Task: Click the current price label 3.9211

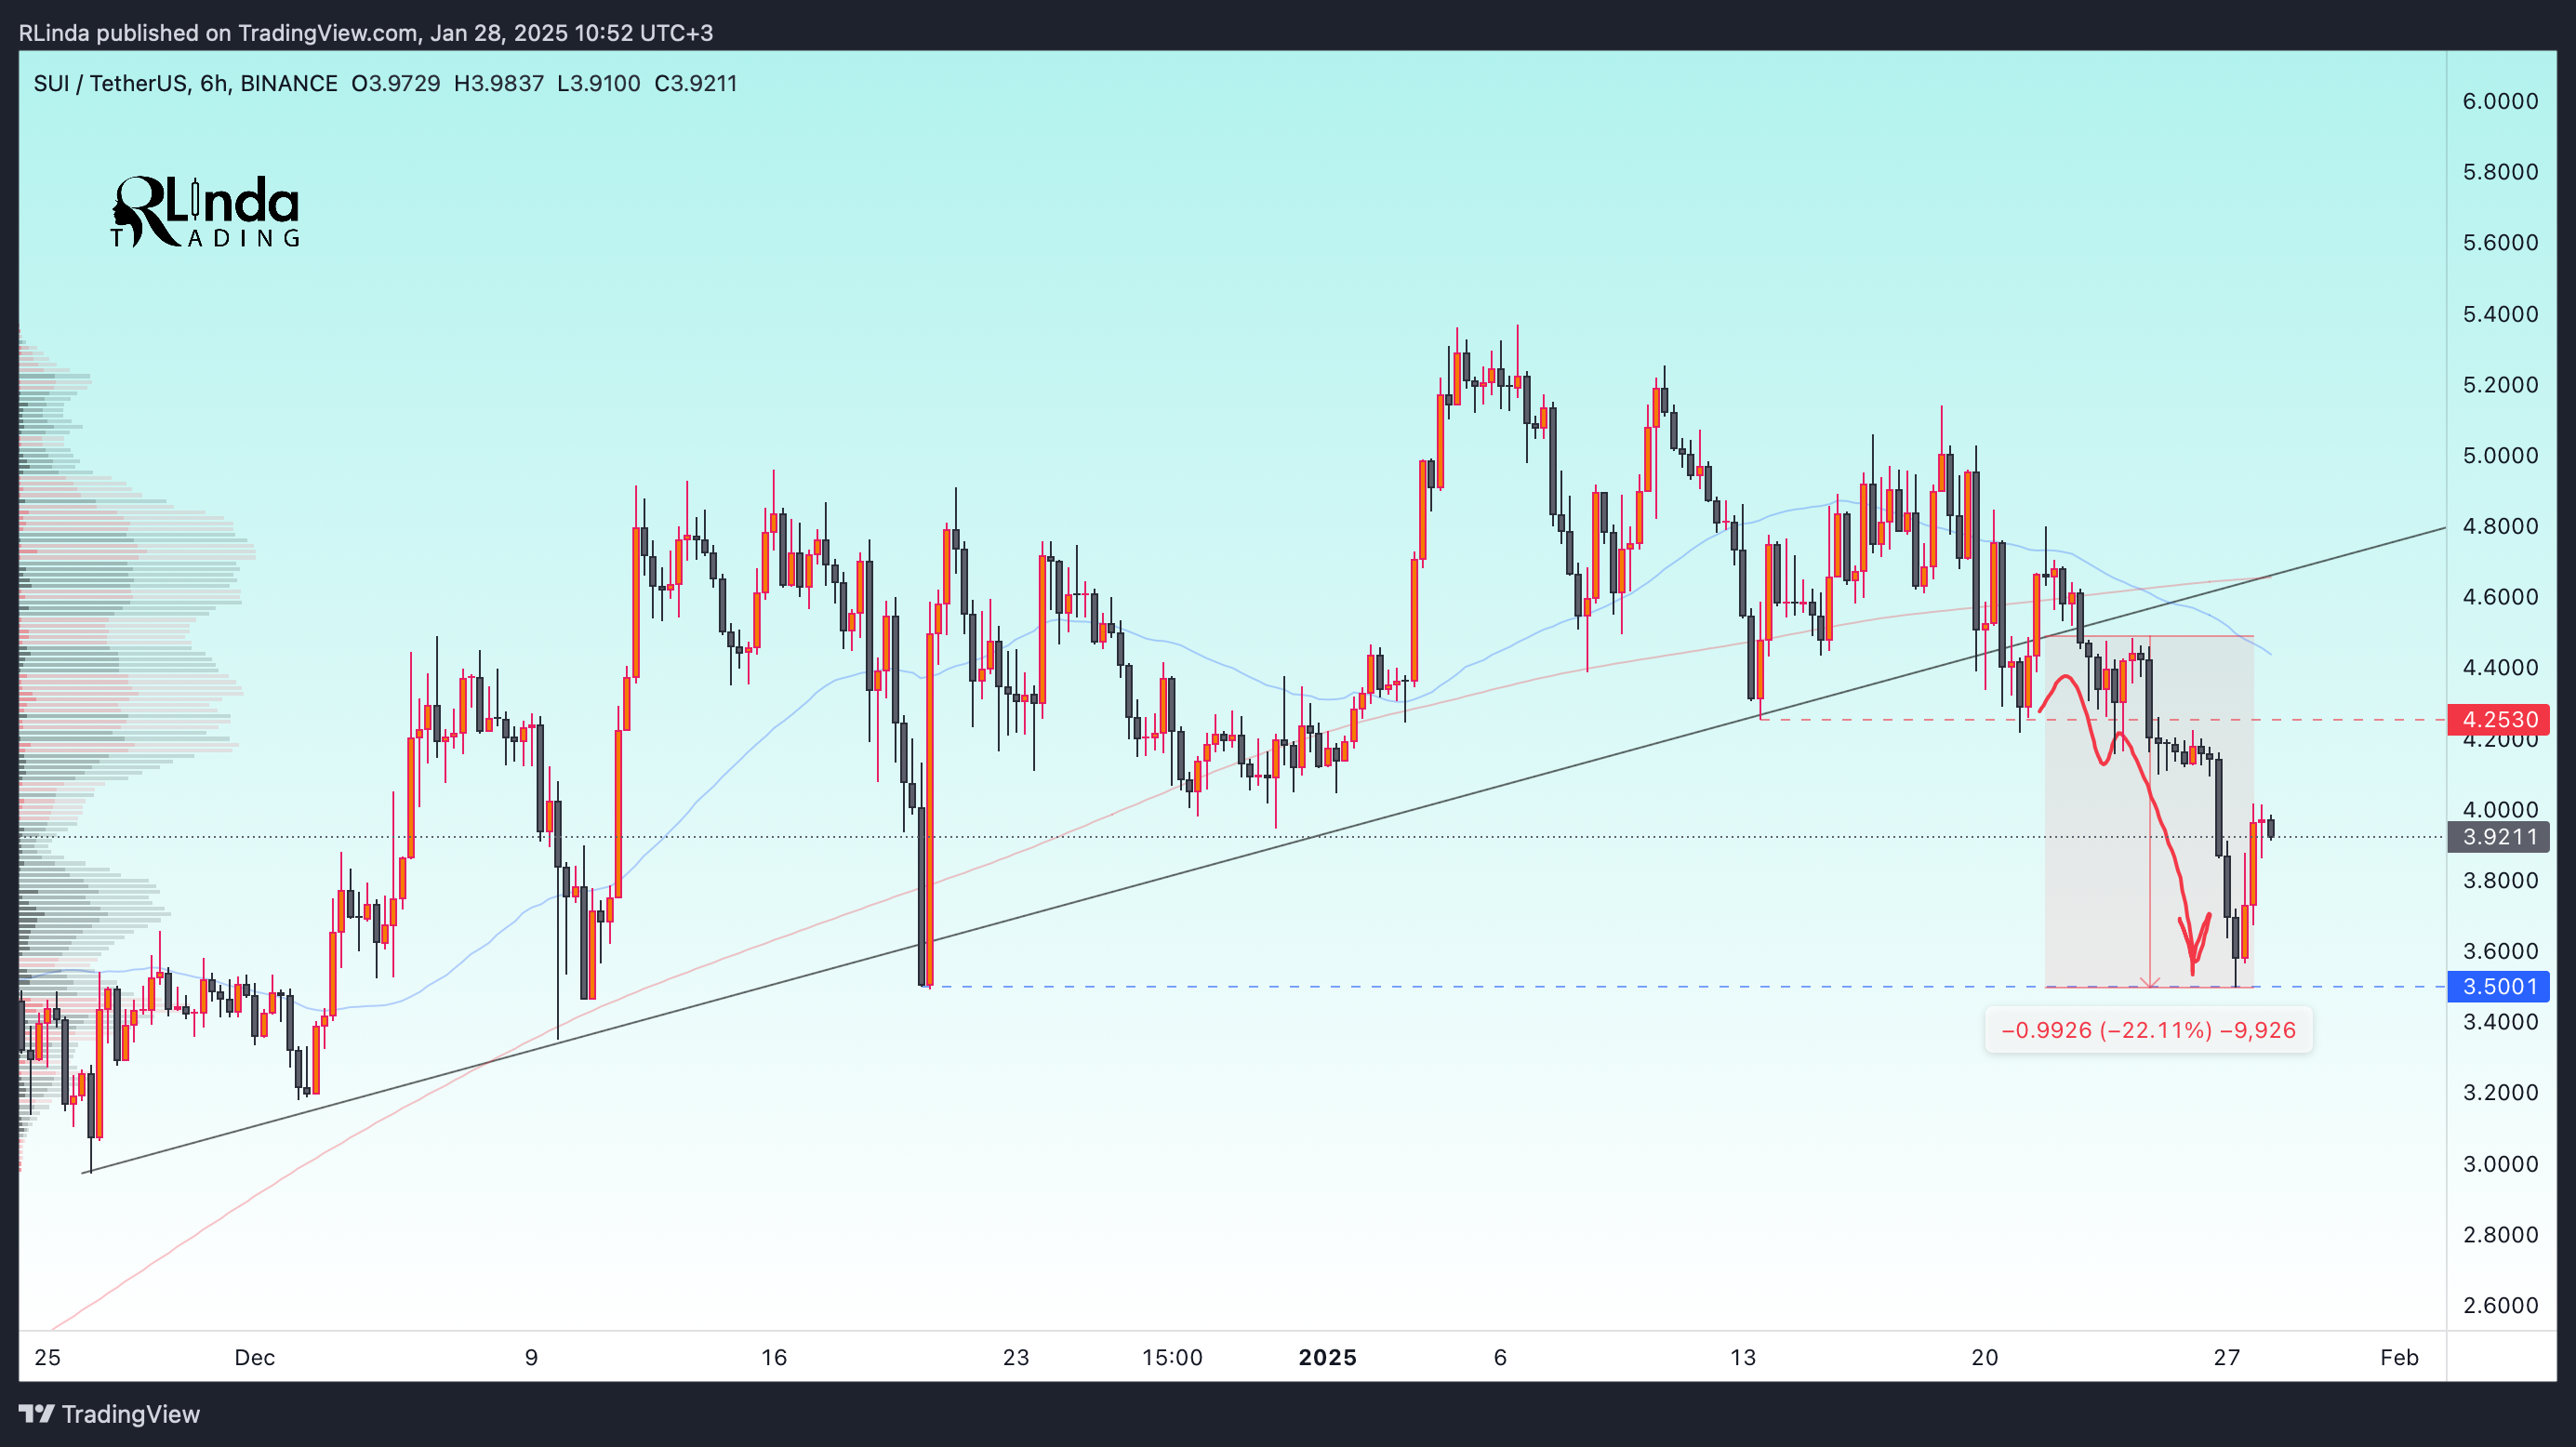Action: coord(2498,837)
